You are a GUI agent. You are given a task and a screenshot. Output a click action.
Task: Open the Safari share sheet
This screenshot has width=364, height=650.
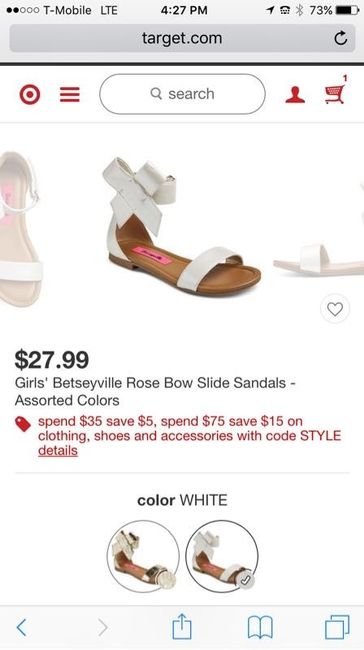[182, 626]
